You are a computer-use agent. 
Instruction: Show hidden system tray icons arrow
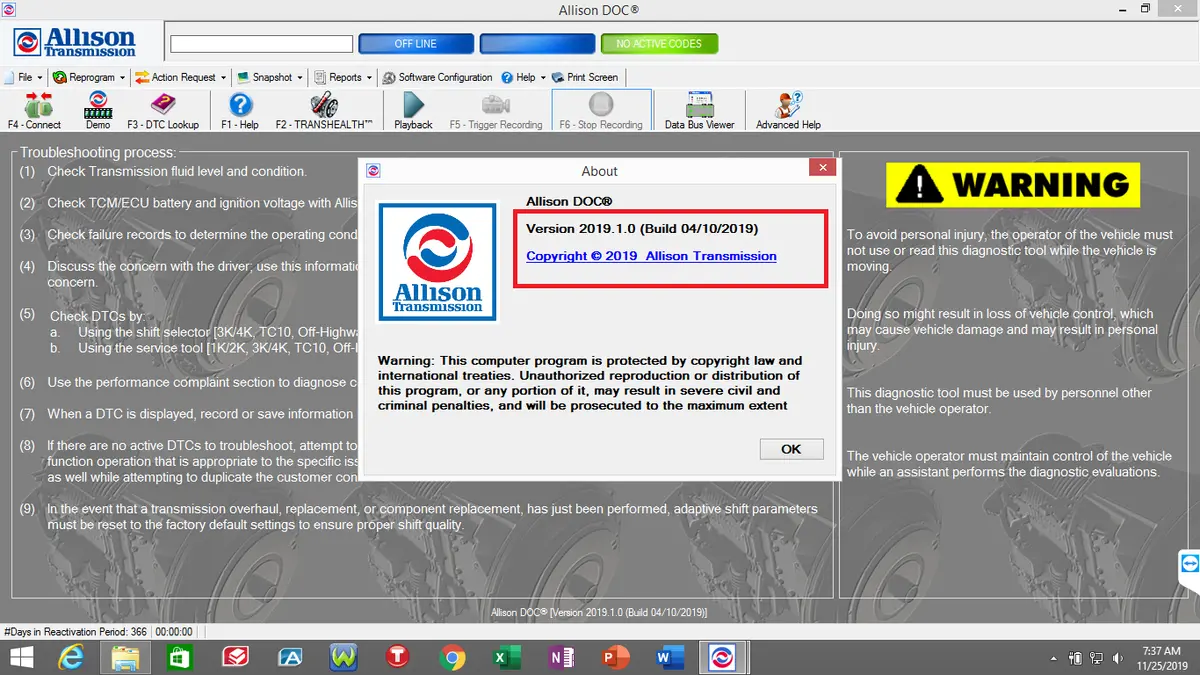tap(1055, 658)
